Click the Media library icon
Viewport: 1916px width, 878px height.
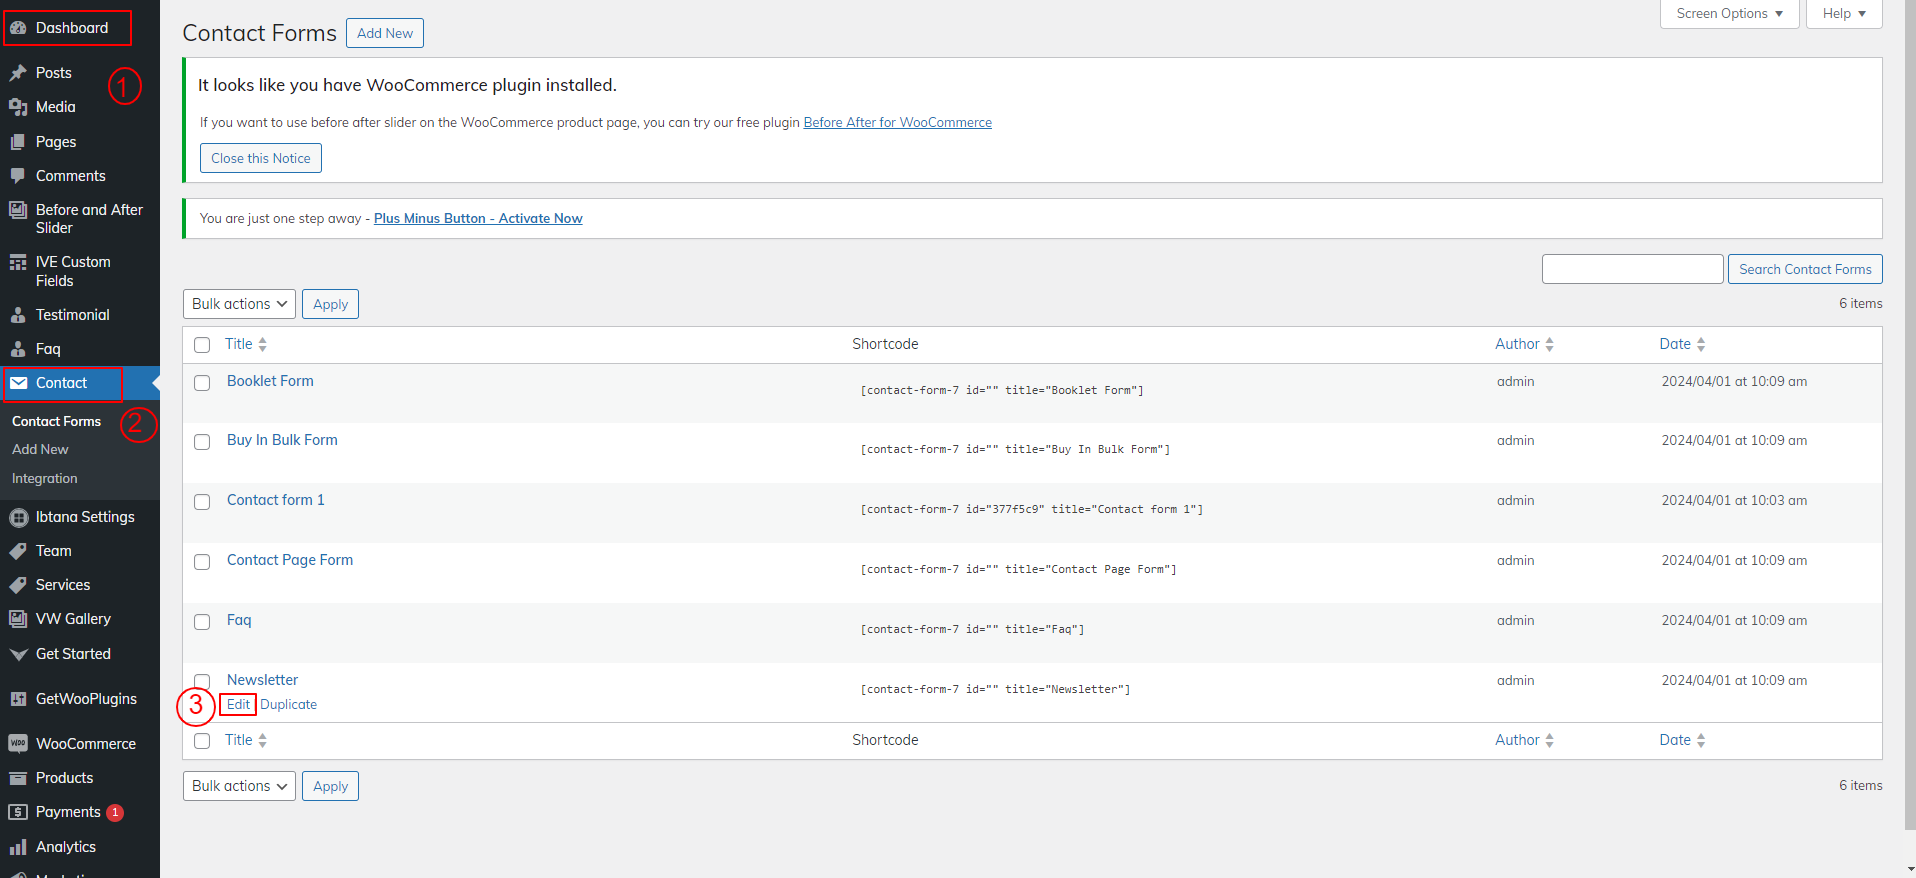(18, 107)
